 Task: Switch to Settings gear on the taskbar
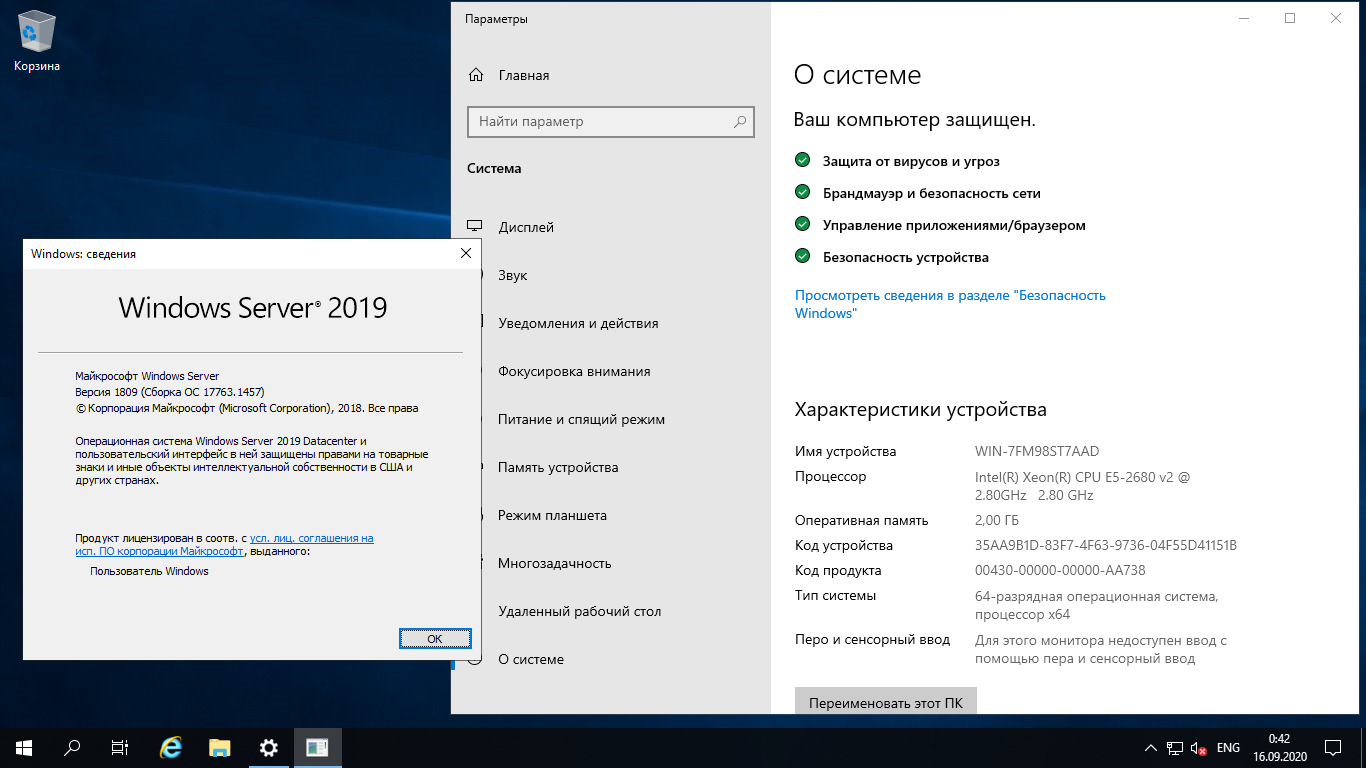pos(268,748)
